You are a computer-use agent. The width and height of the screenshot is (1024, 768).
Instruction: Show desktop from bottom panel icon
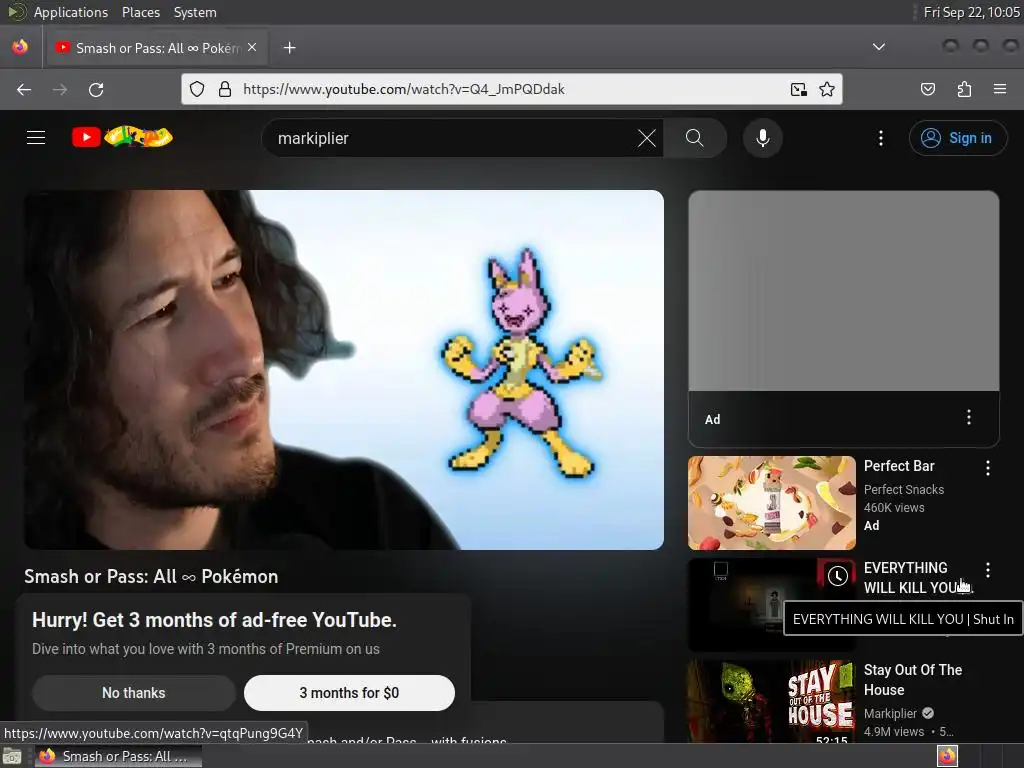[12, 756]
